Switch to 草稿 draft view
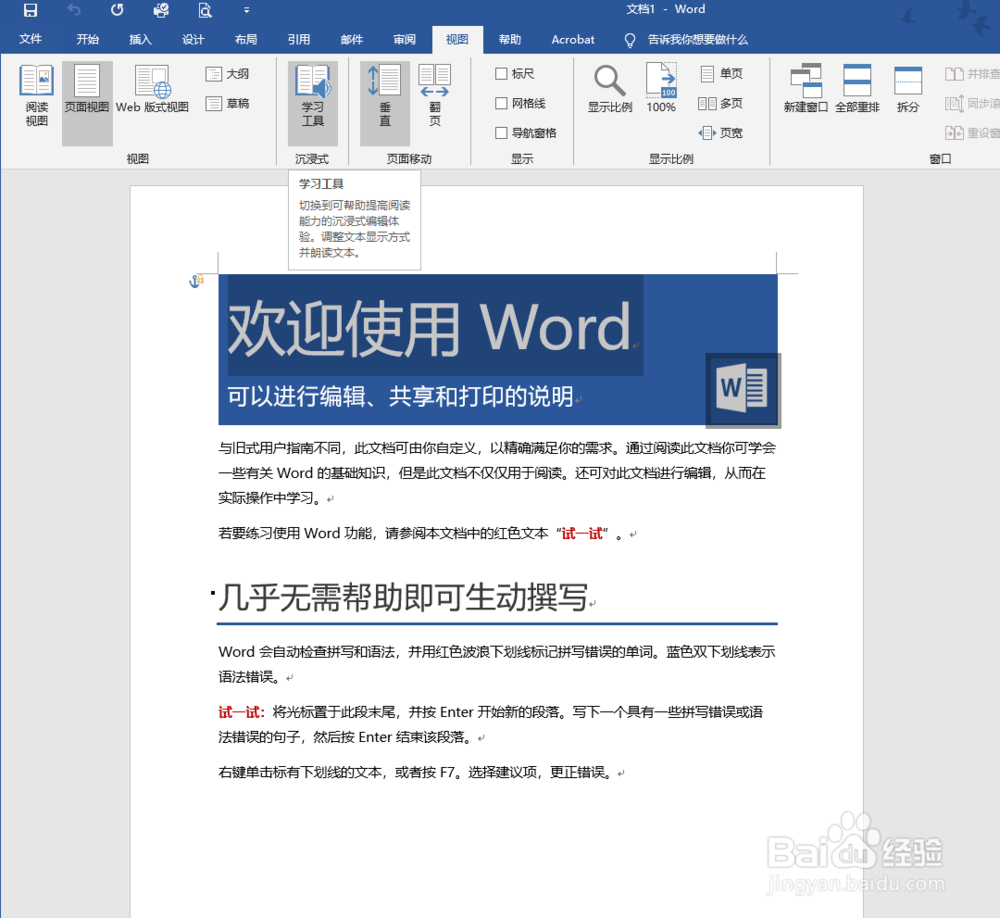Screen dimensions: 1000x918 228,103
